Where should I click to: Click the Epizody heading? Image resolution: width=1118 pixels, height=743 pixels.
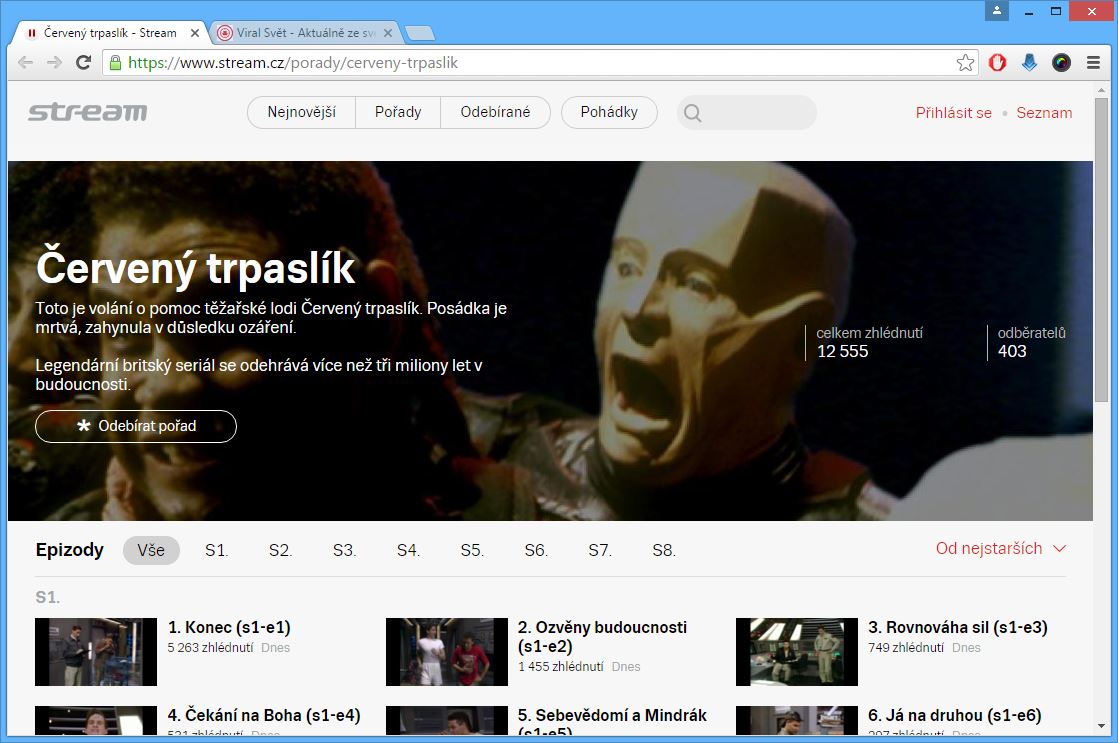(70, 550)
